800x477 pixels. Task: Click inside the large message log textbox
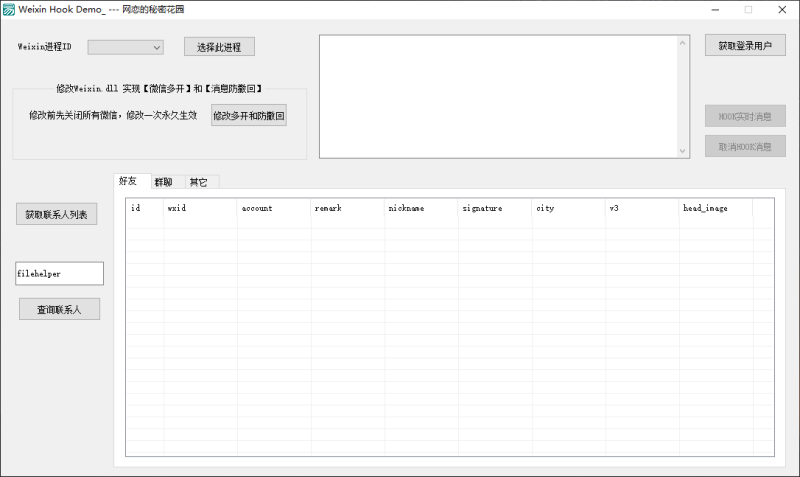click(x=498, y=96)
